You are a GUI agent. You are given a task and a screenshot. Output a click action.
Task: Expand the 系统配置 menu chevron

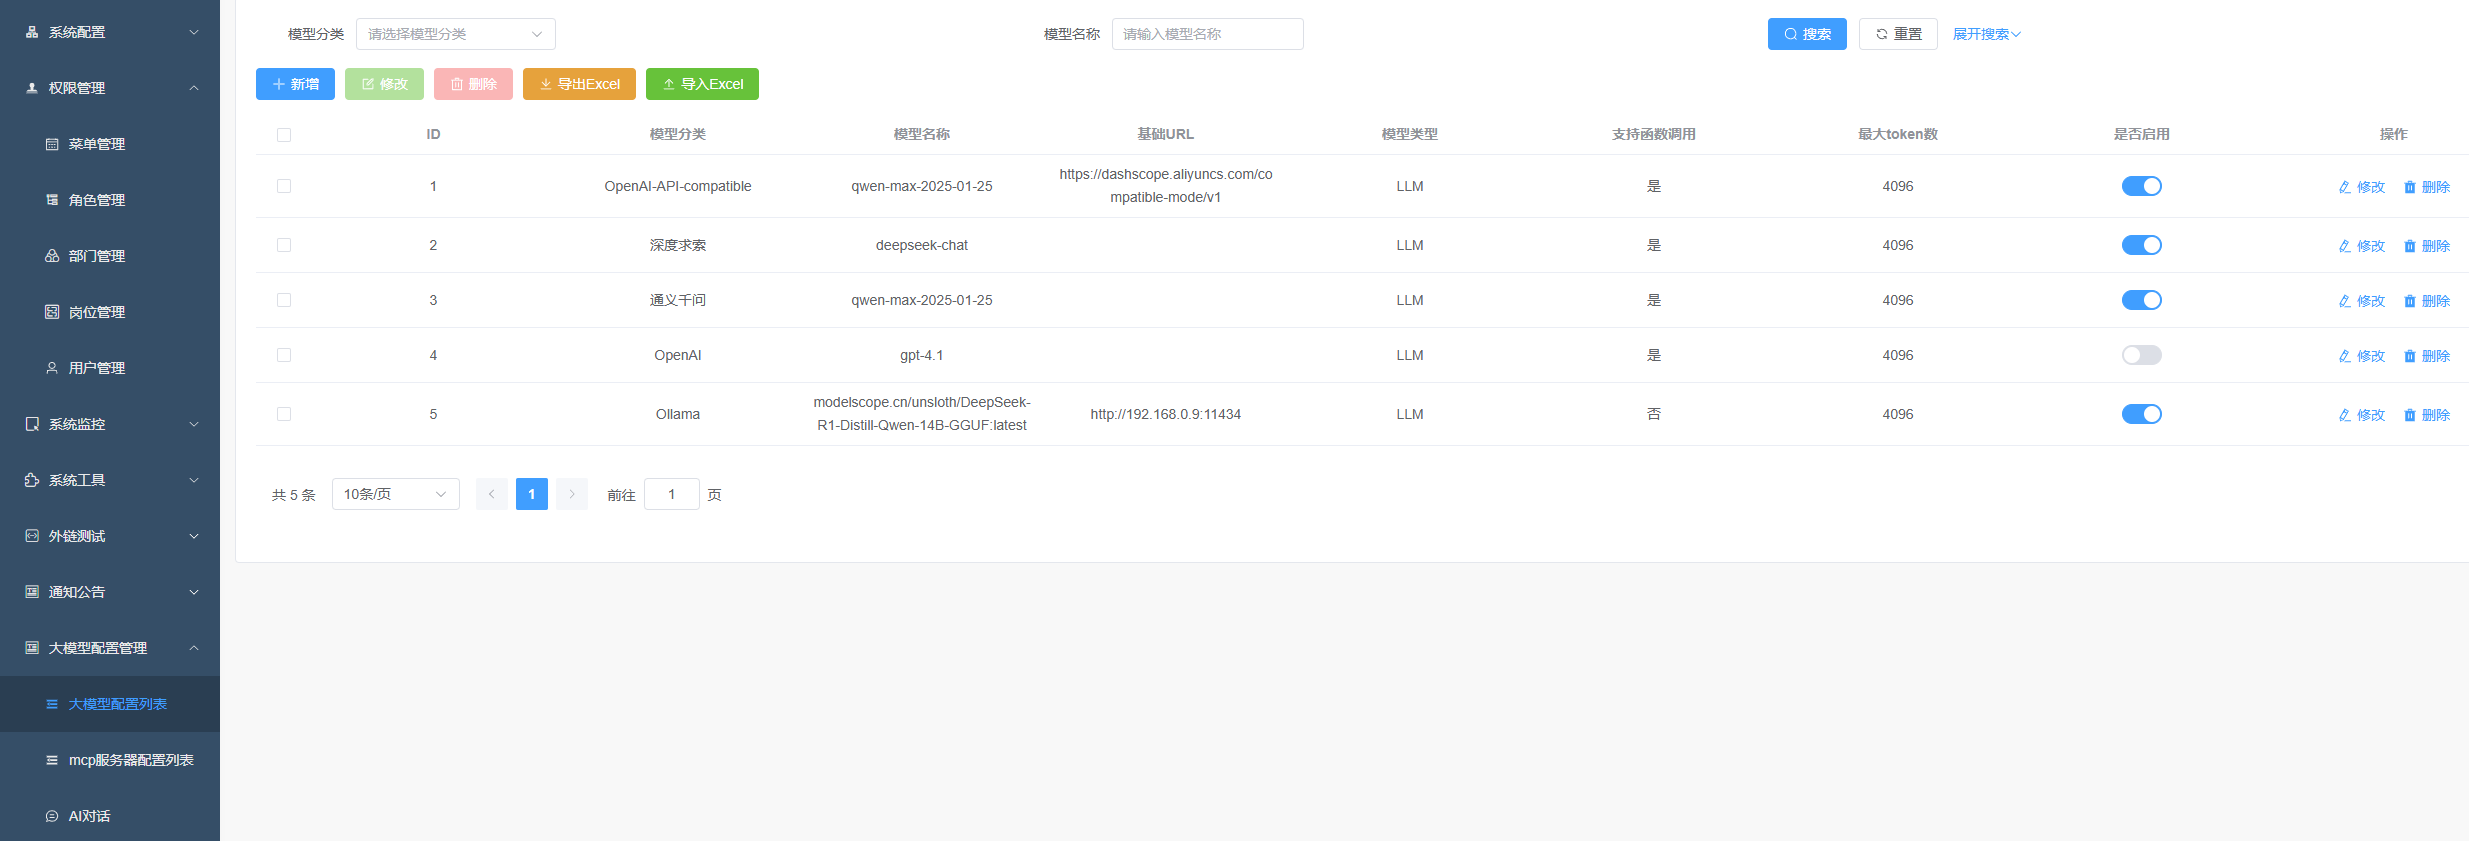point(194,32)
